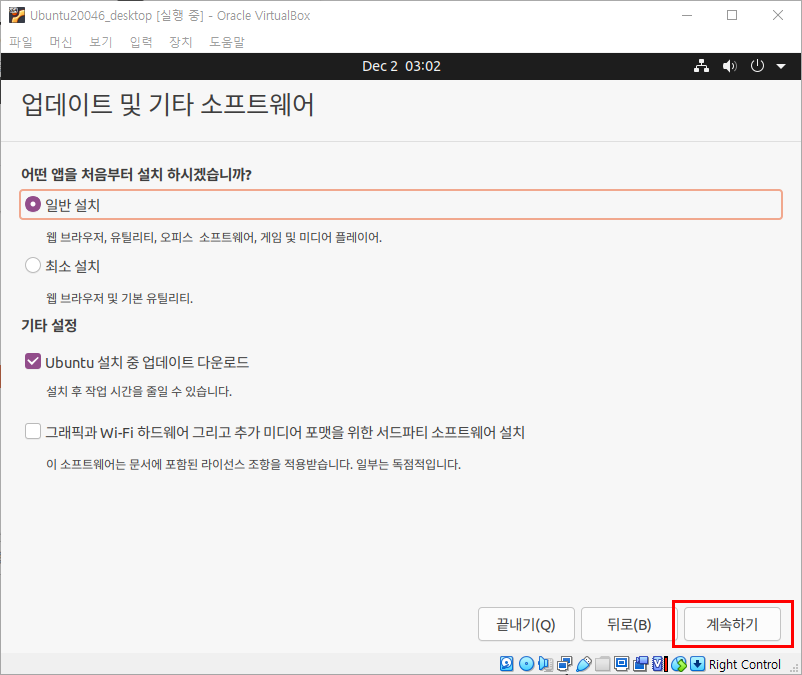
Task: Maximize the VirtualBox window
Action: click(x=732, y=15)
